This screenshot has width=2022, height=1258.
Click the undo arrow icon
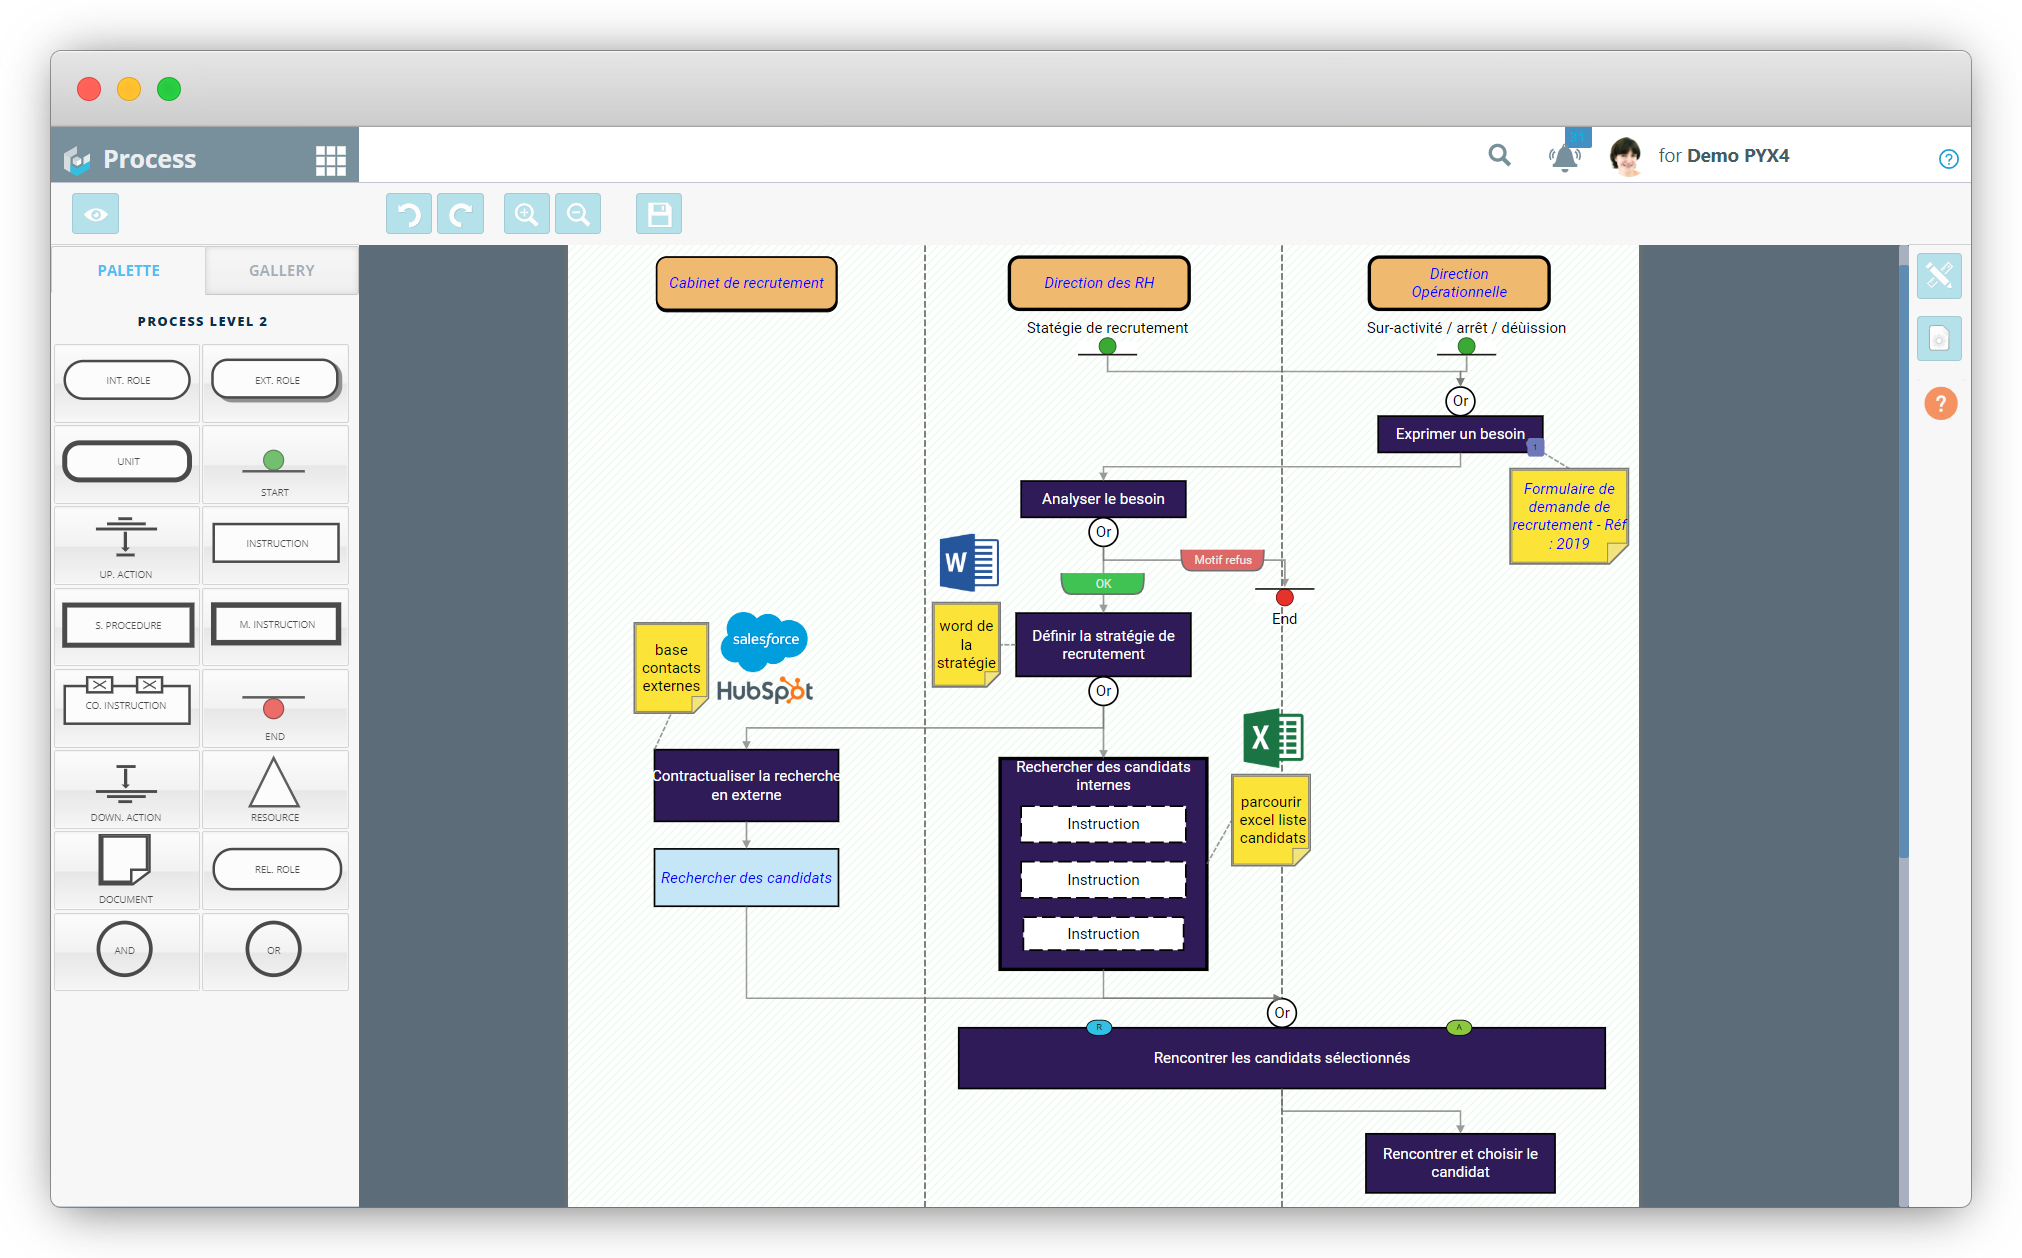409,214
